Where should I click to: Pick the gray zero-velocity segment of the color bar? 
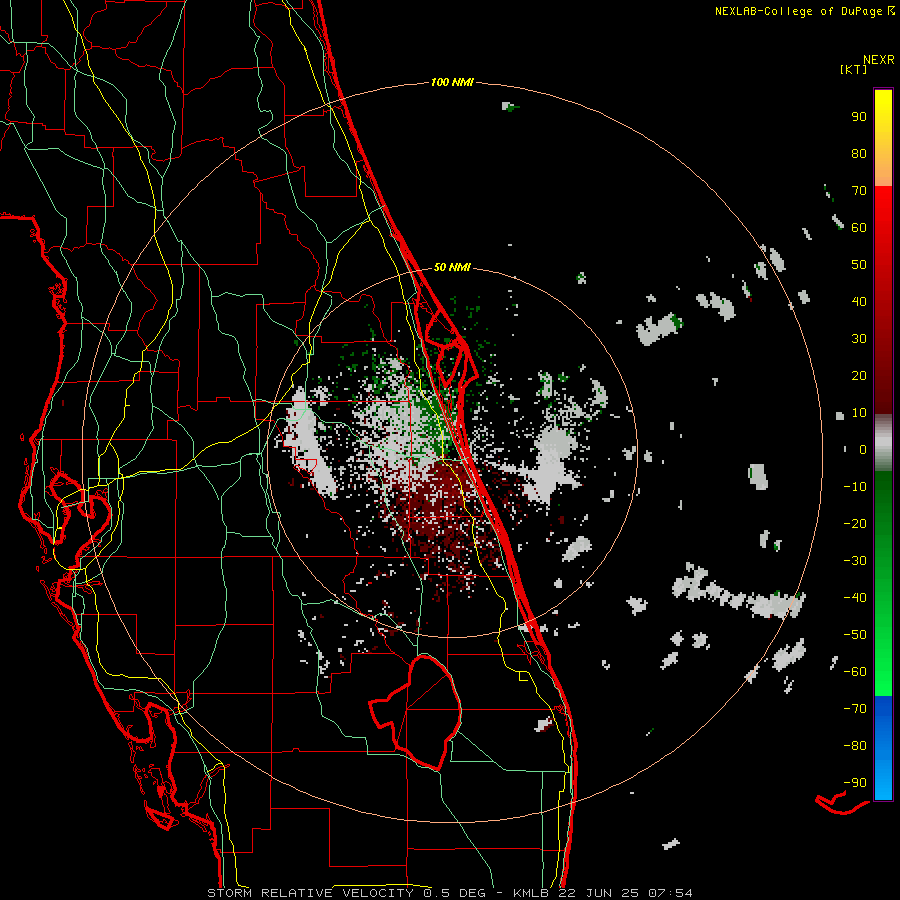[x=883, y=443]
